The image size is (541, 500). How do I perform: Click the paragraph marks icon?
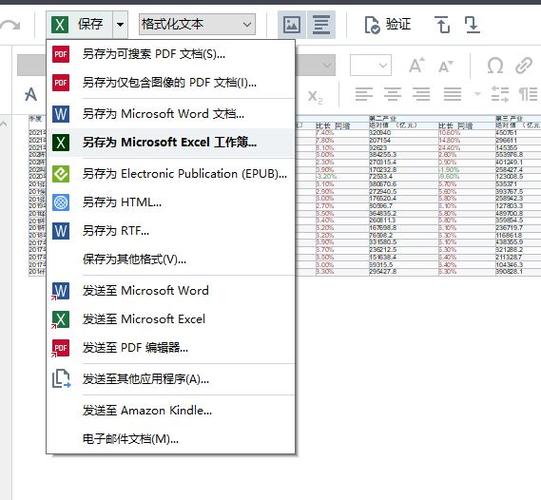coord(528,94)
